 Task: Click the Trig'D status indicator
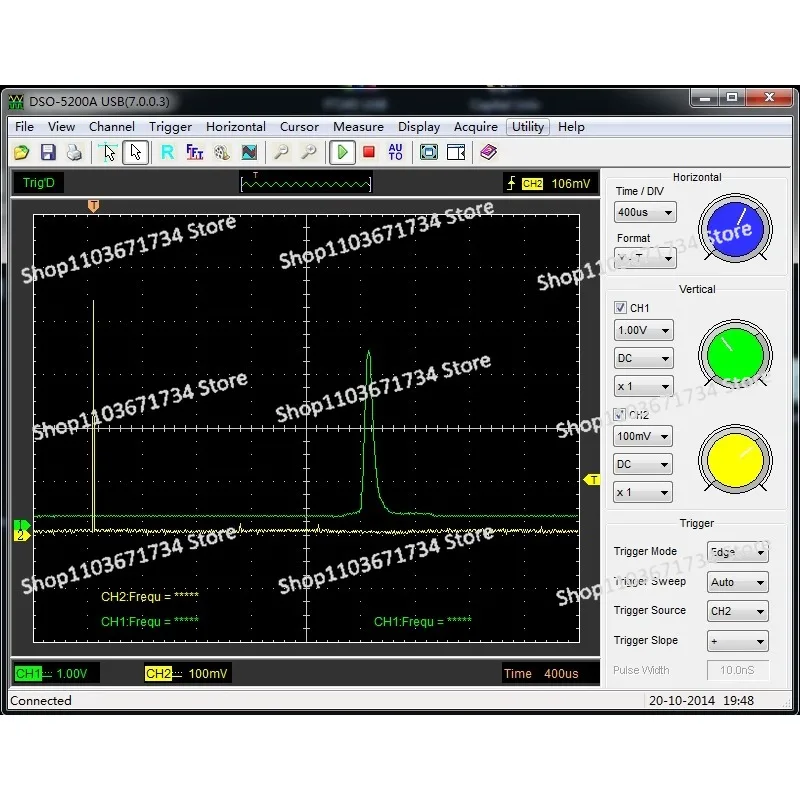tap(39, 183)
